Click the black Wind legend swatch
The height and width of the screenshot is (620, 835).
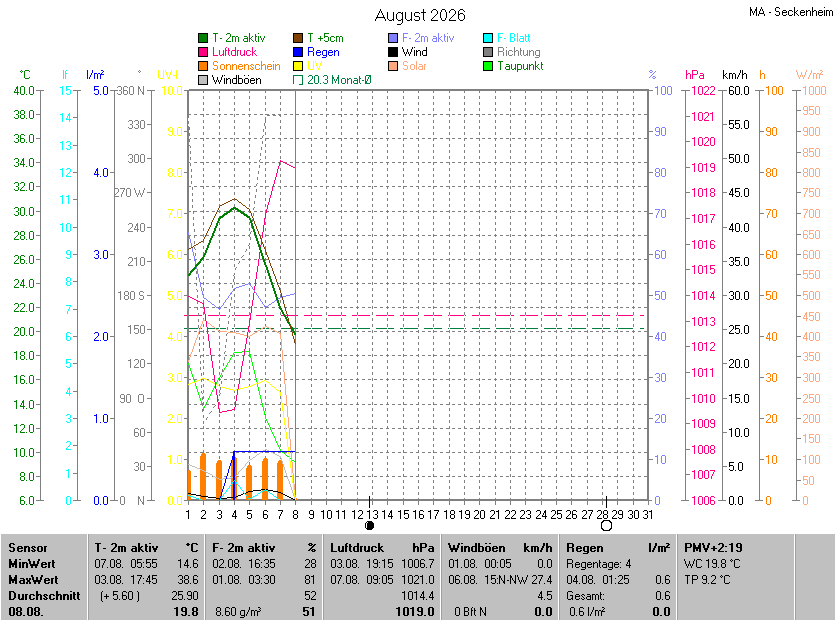tap(393, 52)
